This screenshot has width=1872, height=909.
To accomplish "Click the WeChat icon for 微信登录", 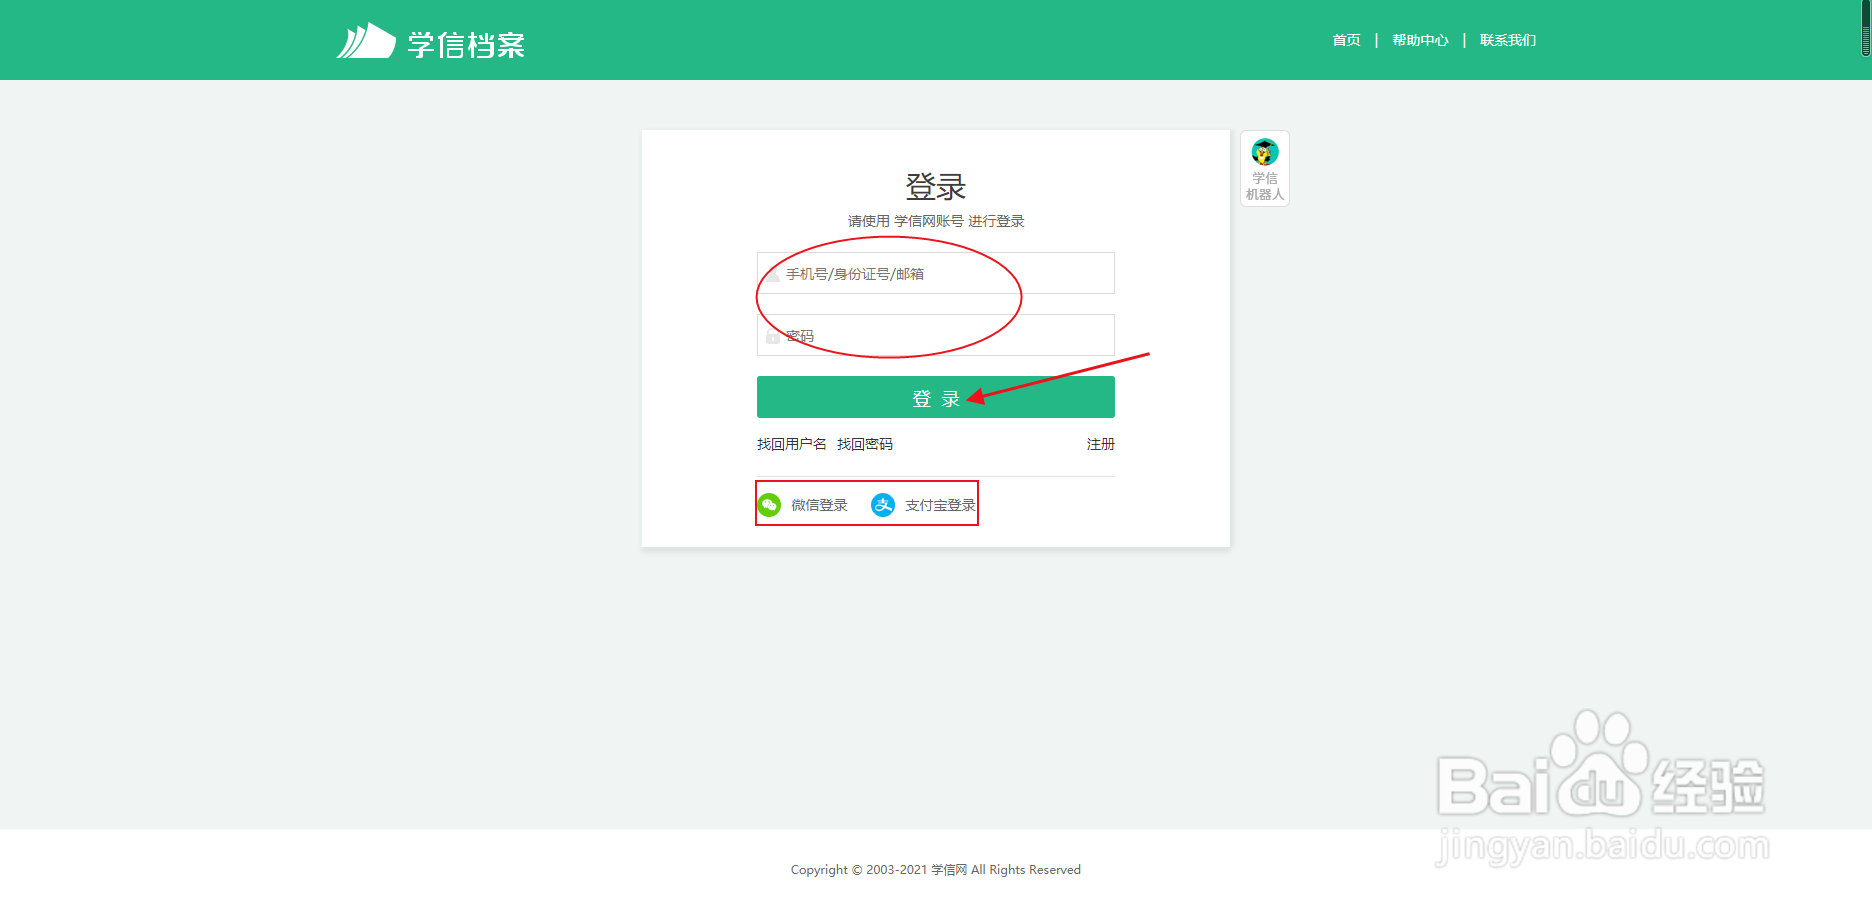I will tap(768, 505).
